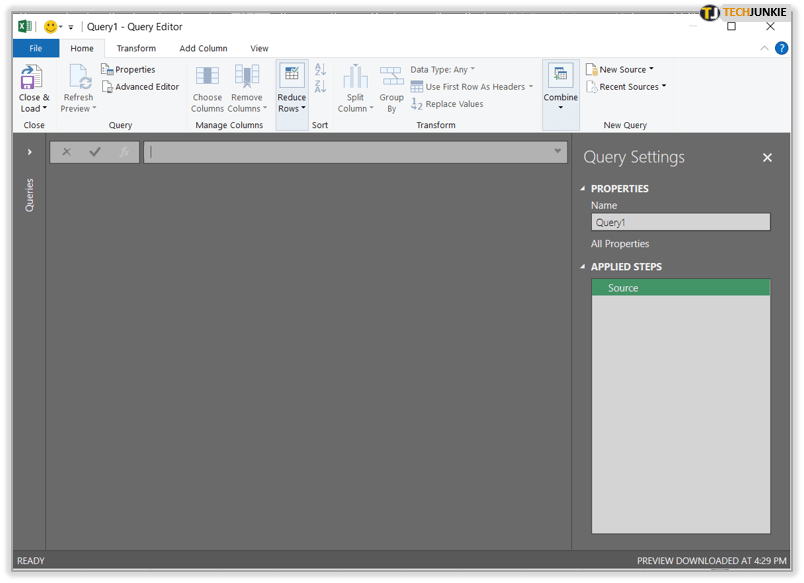Expand the Queries pane with the arrow
This screenshot has width=804, height=583.
pyautogui.click(x=30, y=152)
